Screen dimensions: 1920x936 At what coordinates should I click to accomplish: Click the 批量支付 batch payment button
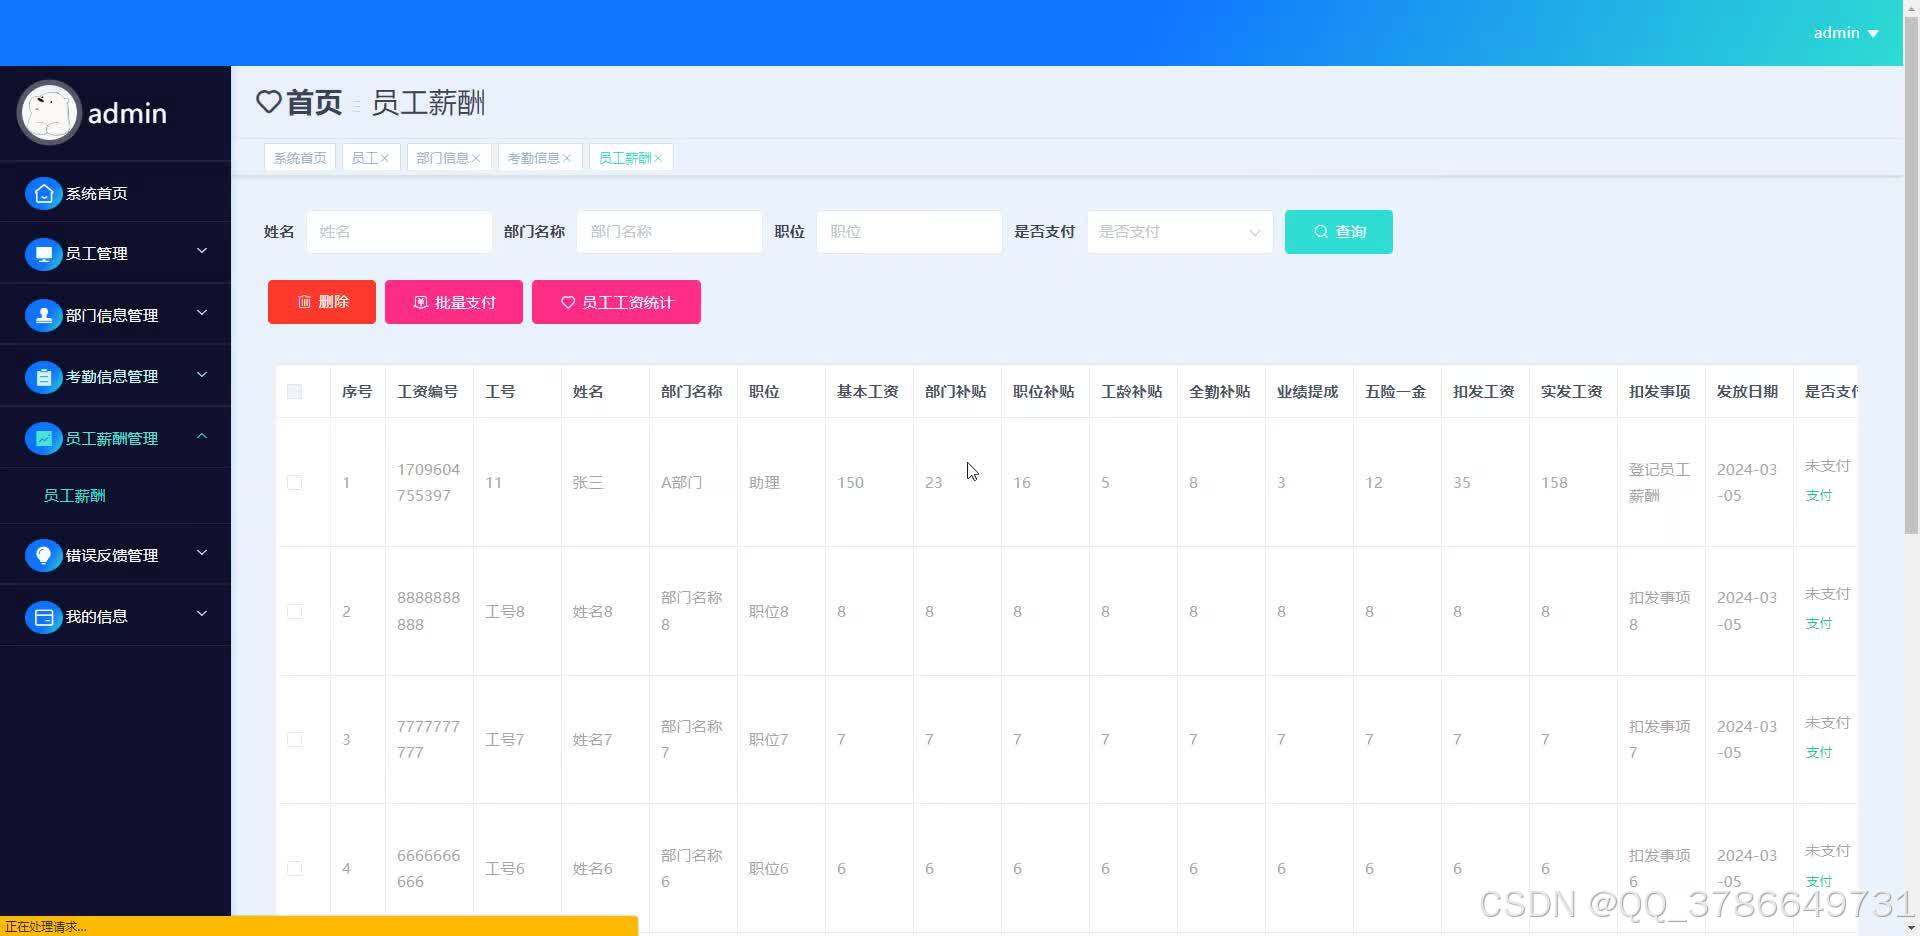coord(453,301)
